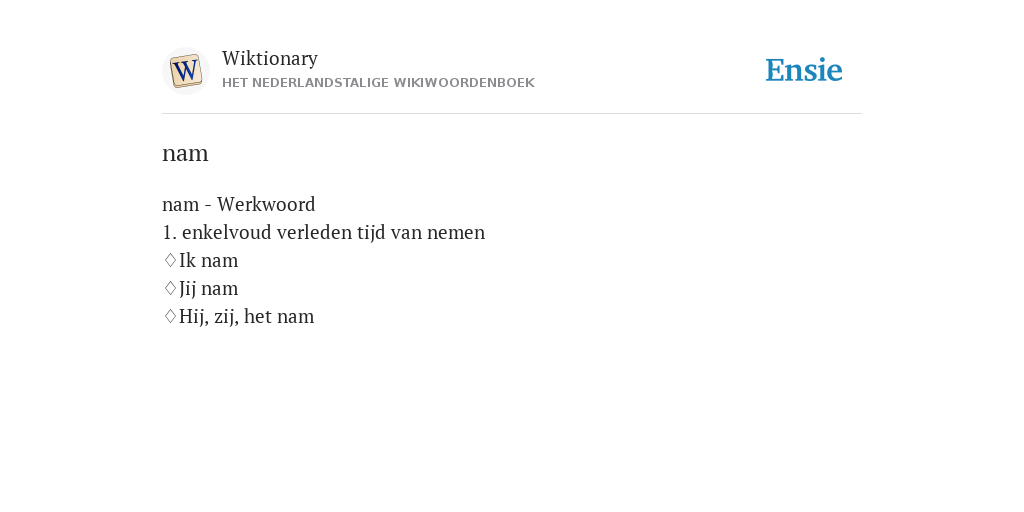
Task: Click the example text Jij nam
Action: click(x=208, y=289)
